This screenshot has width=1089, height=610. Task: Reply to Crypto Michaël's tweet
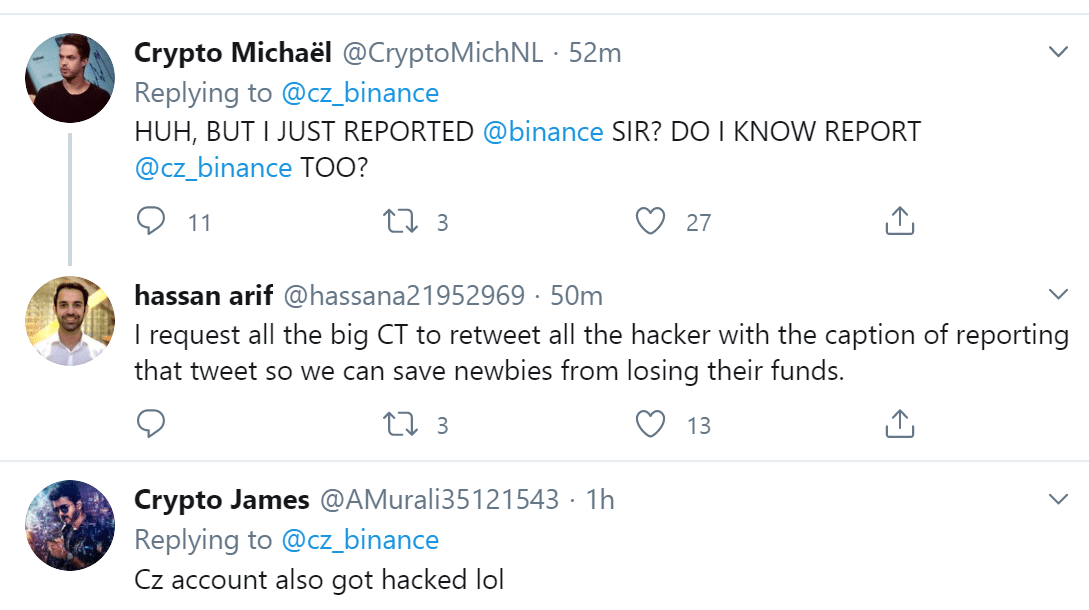pos(151,221)
